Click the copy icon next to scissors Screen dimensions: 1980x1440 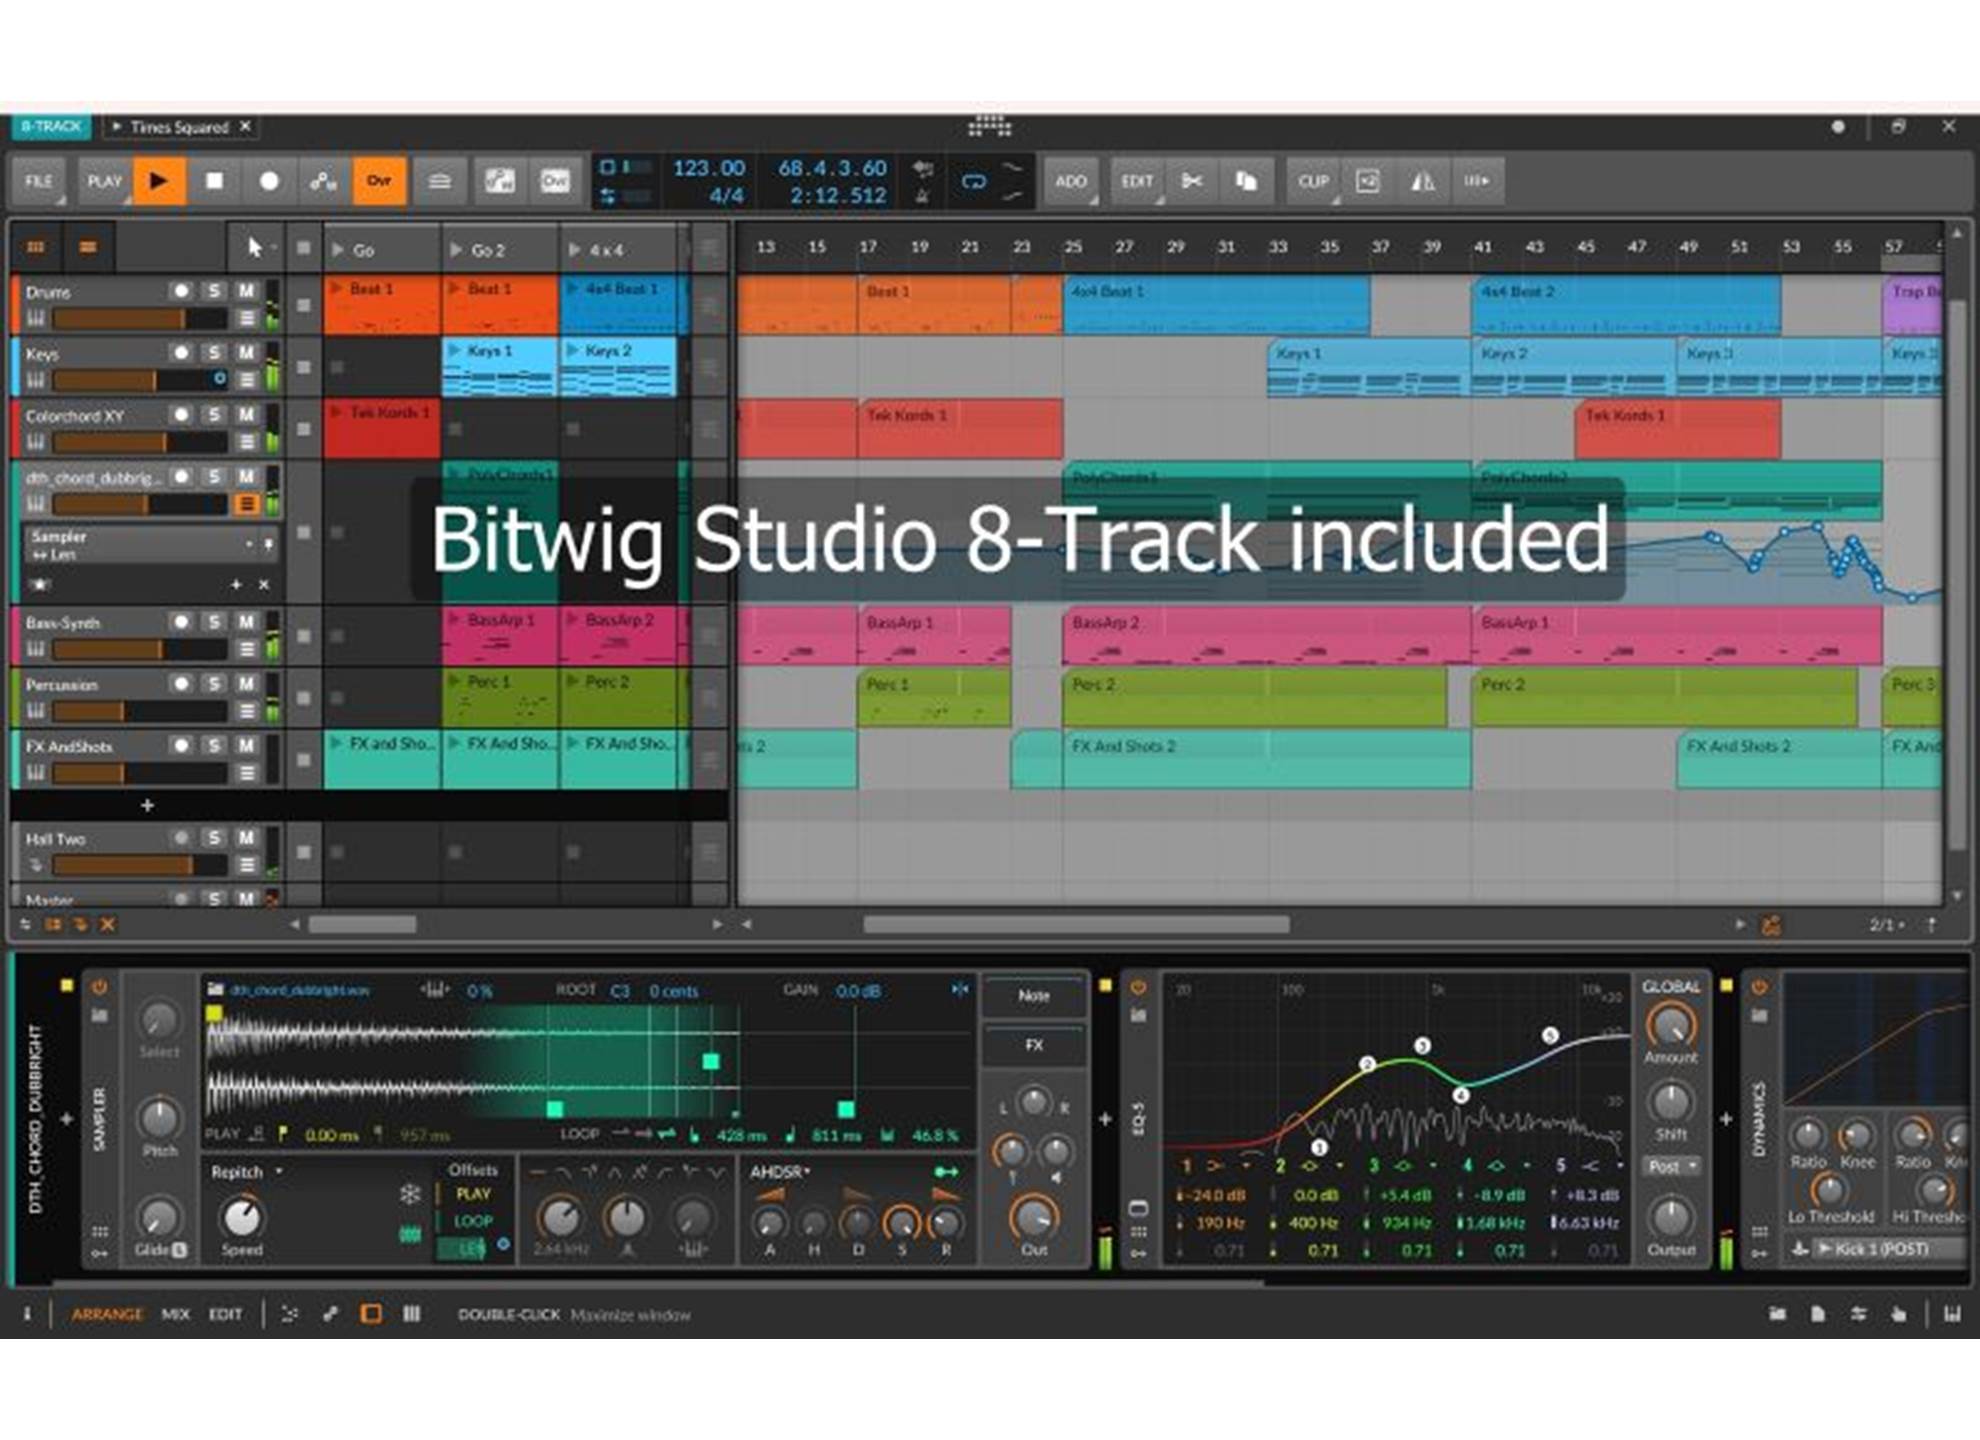click(x=1245, y=181)
